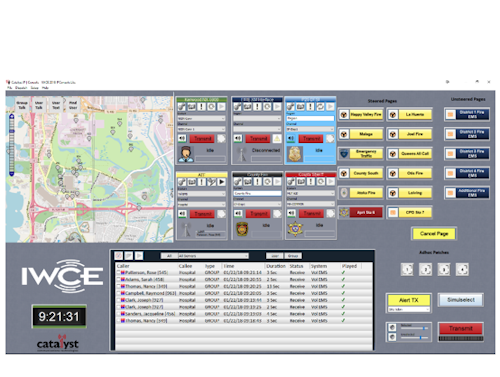500x377 pixels.
Task: Click the fire icon beside La Huerta
Action: coord(393,115)
